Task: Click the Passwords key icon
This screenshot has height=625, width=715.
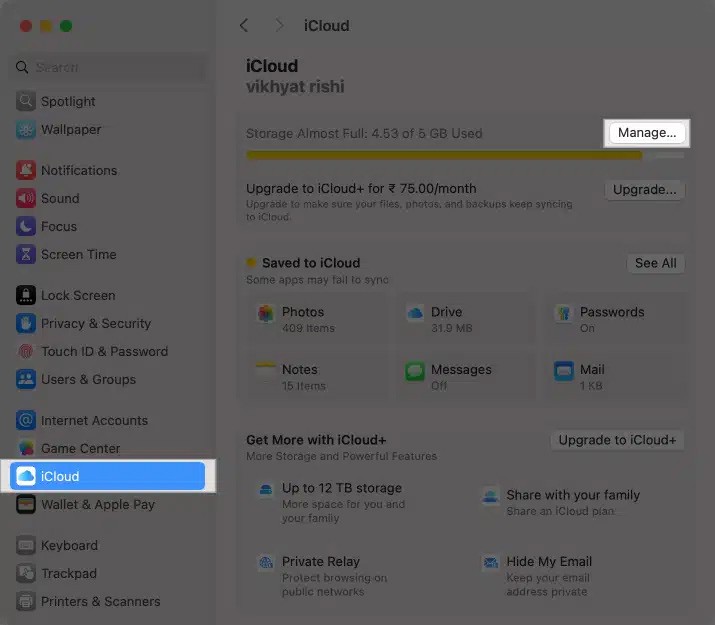Action: [563, 314]
